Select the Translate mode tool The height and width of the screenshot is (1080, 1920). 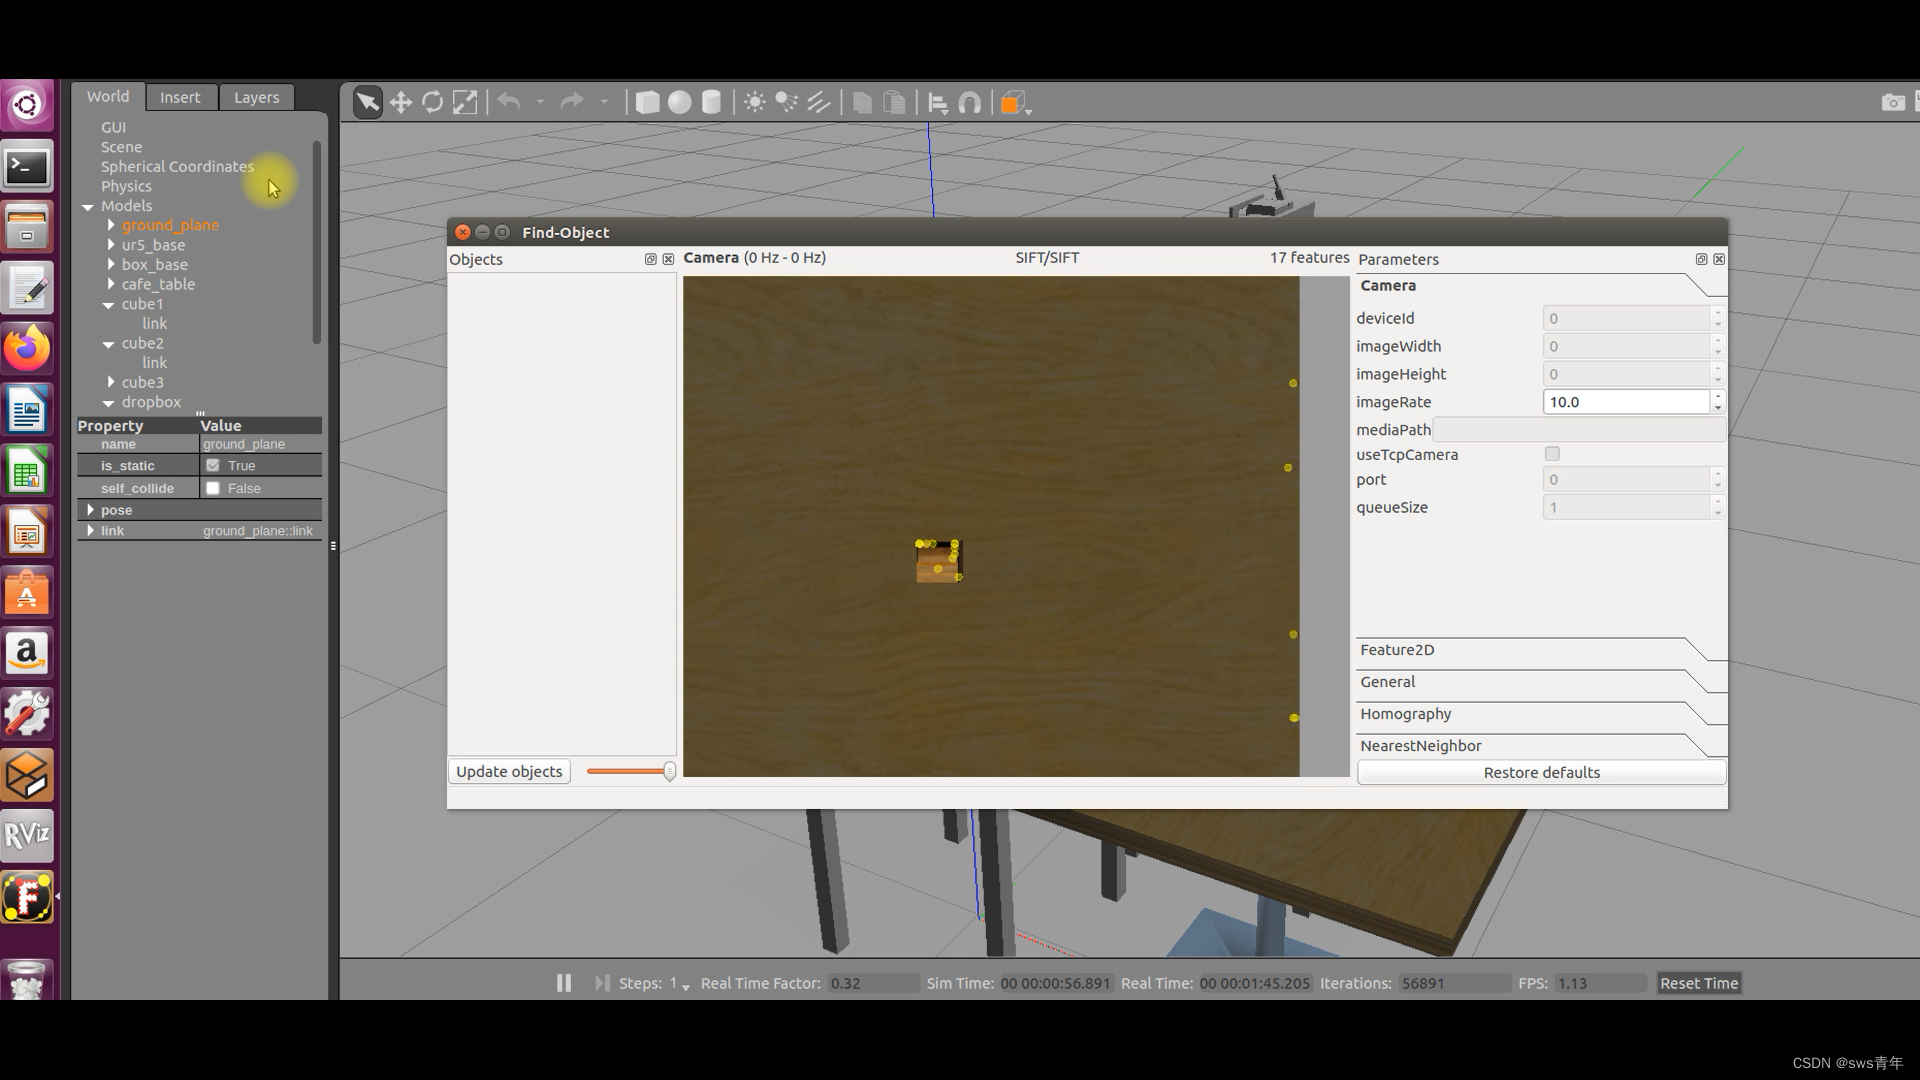tap(400, 102)
